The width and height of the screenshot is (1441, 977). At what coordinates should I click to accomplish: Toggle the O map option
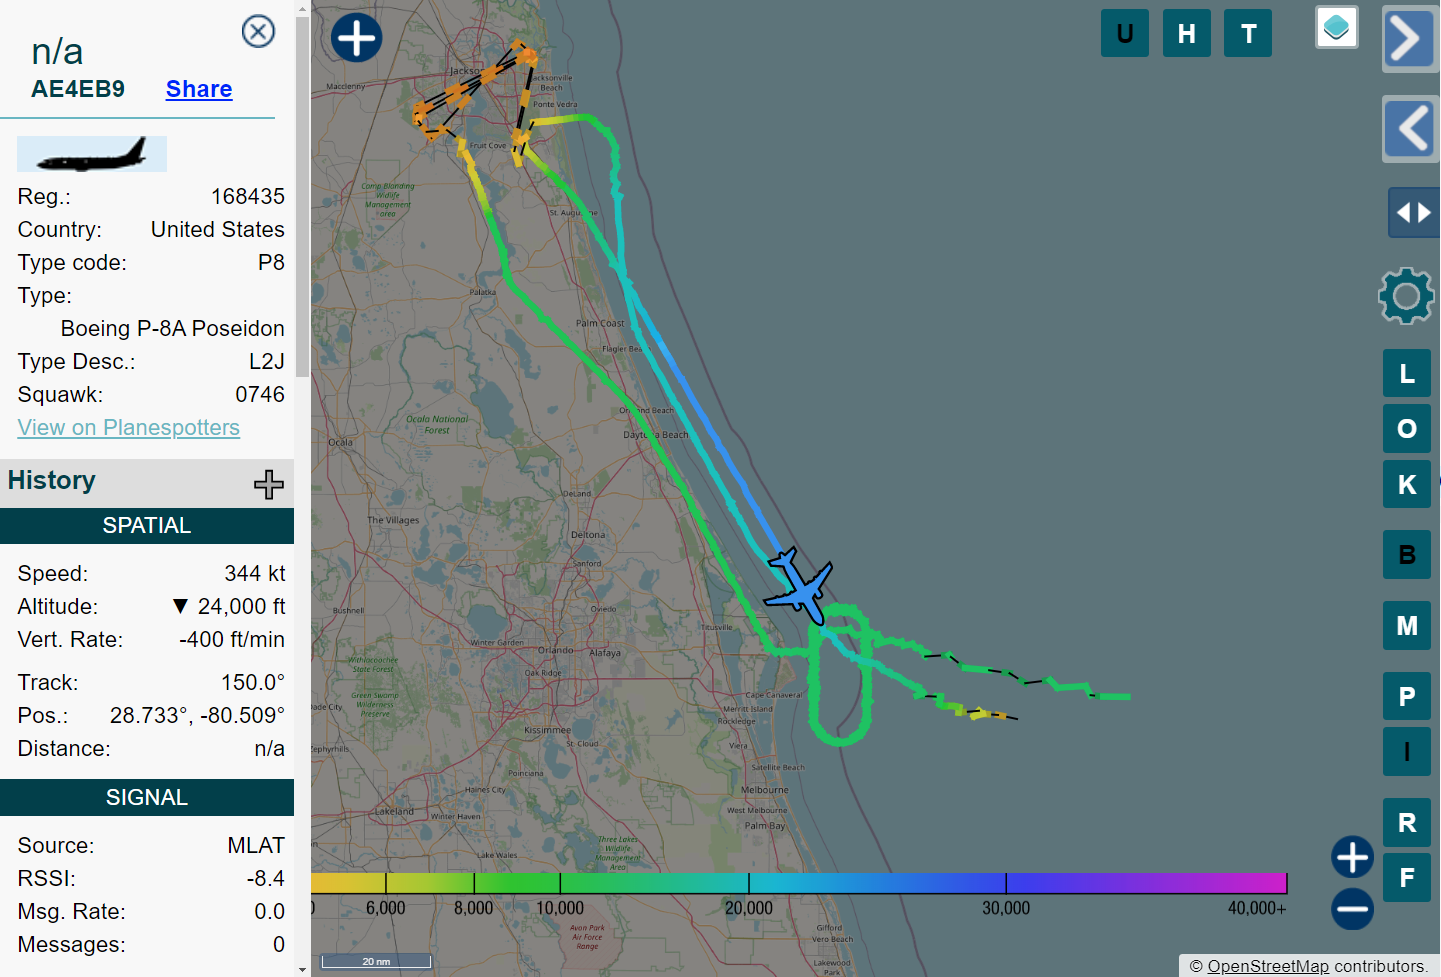point(1407,429)
